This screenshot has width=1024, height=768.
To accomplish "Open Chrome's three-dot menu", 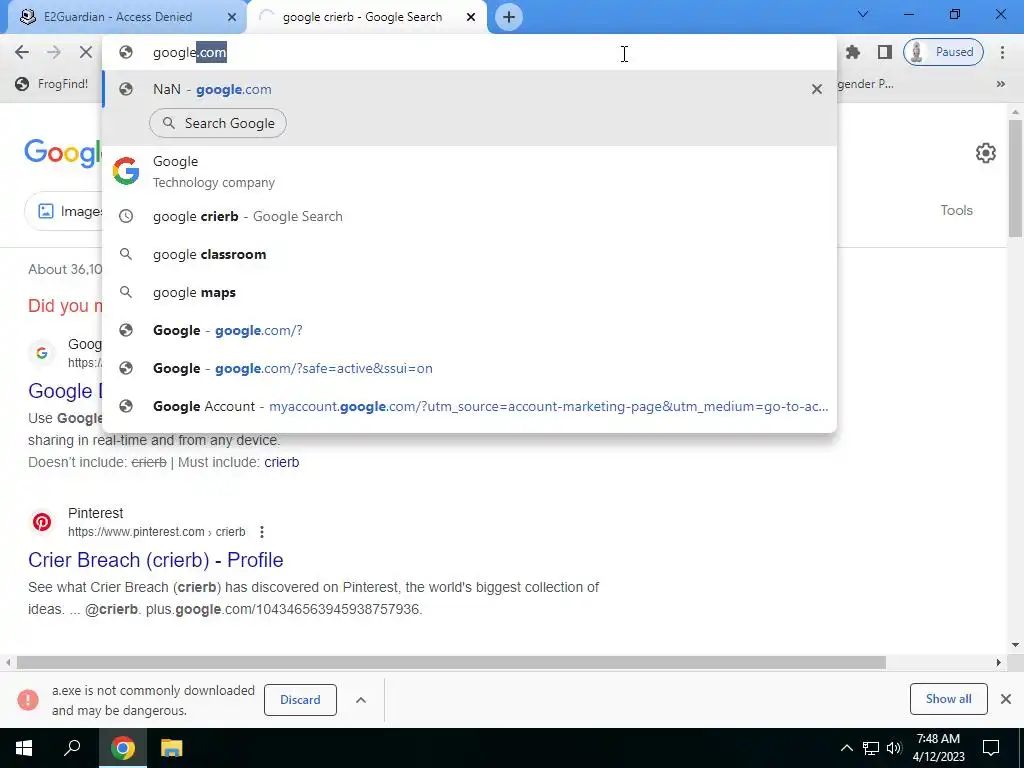I will [x=1002, y=52].
